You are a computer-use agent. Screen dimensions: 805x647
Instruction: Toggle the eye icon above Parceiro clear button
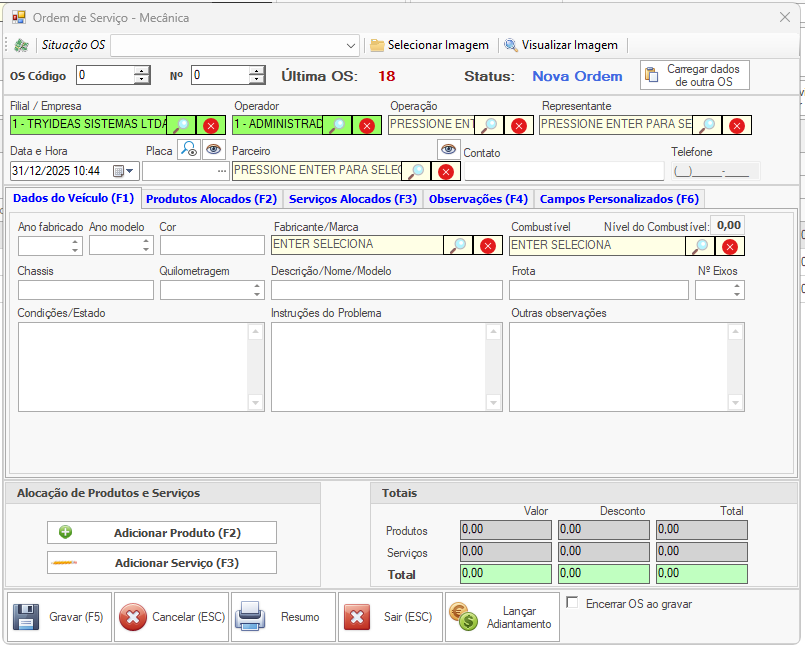[x=448, y=149]
